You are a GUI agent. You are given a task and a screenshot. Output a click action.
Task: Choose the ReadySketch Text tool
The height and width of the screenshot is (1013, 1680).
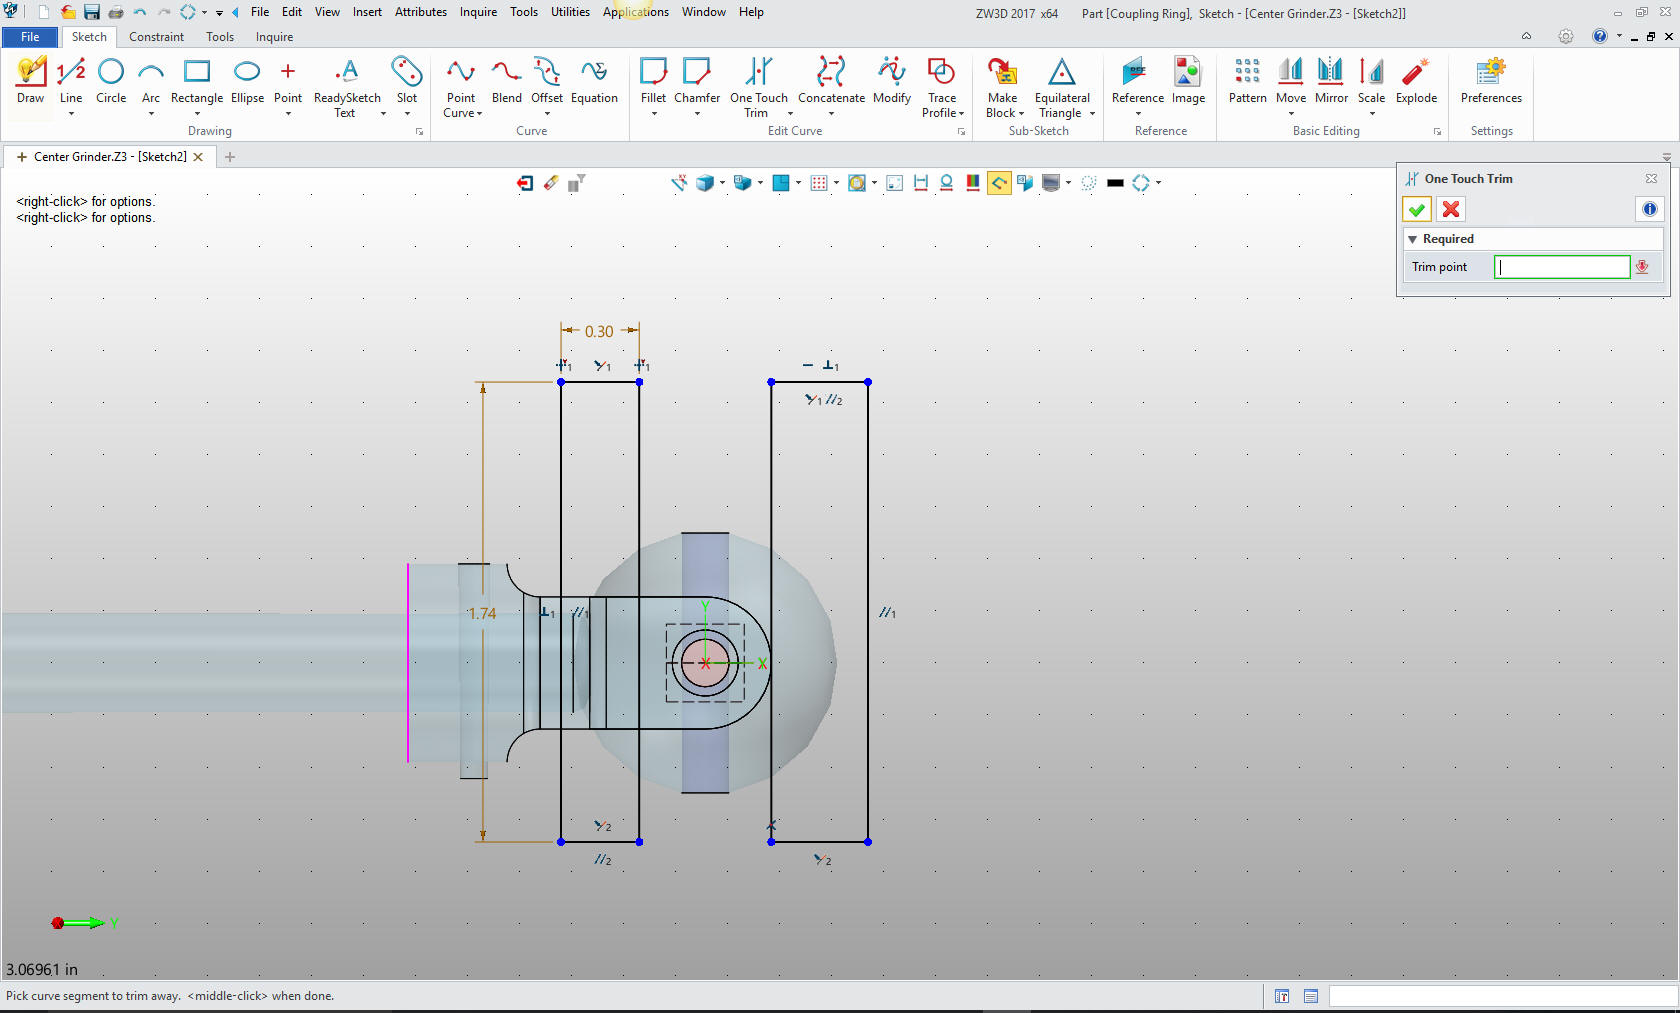tap(347, 87)
